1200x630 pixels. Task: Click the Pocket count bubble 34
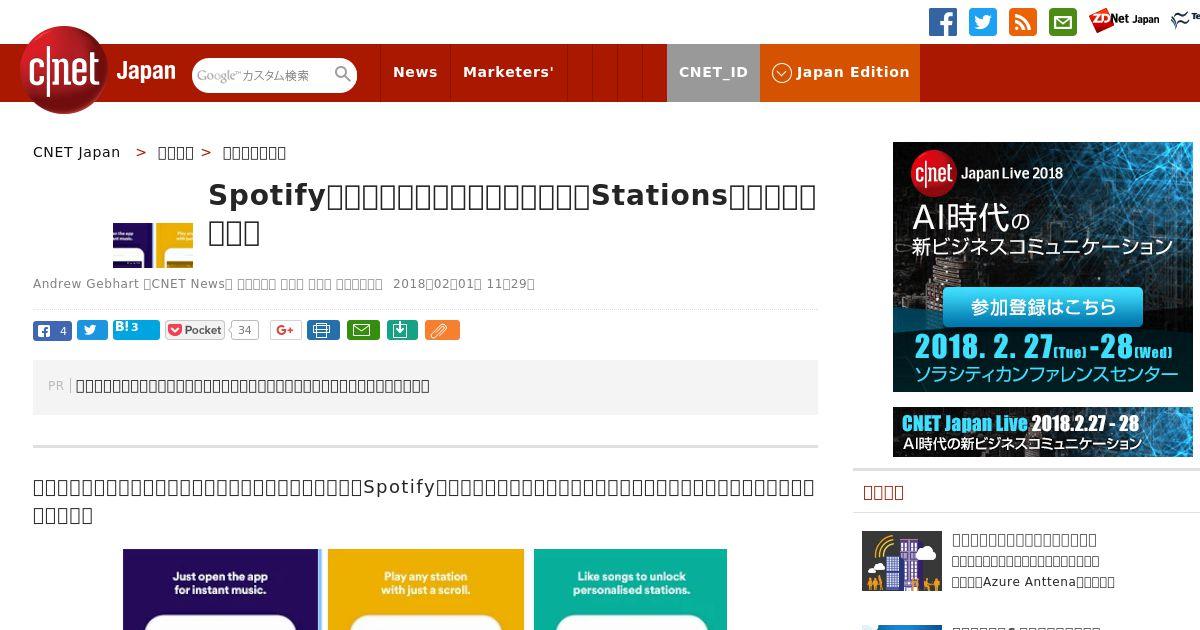[245, 330]
